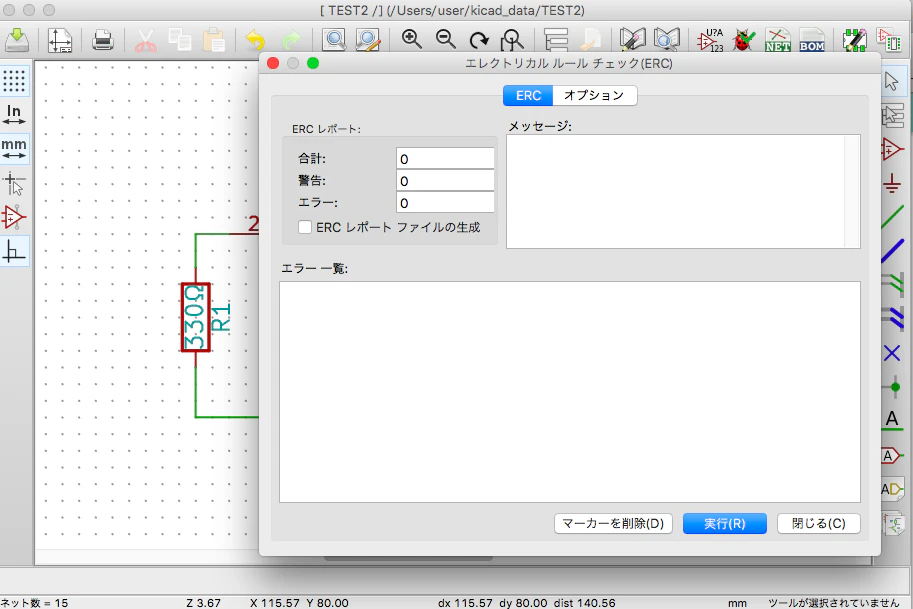Toggle grid display dots icon

(14, 81)
